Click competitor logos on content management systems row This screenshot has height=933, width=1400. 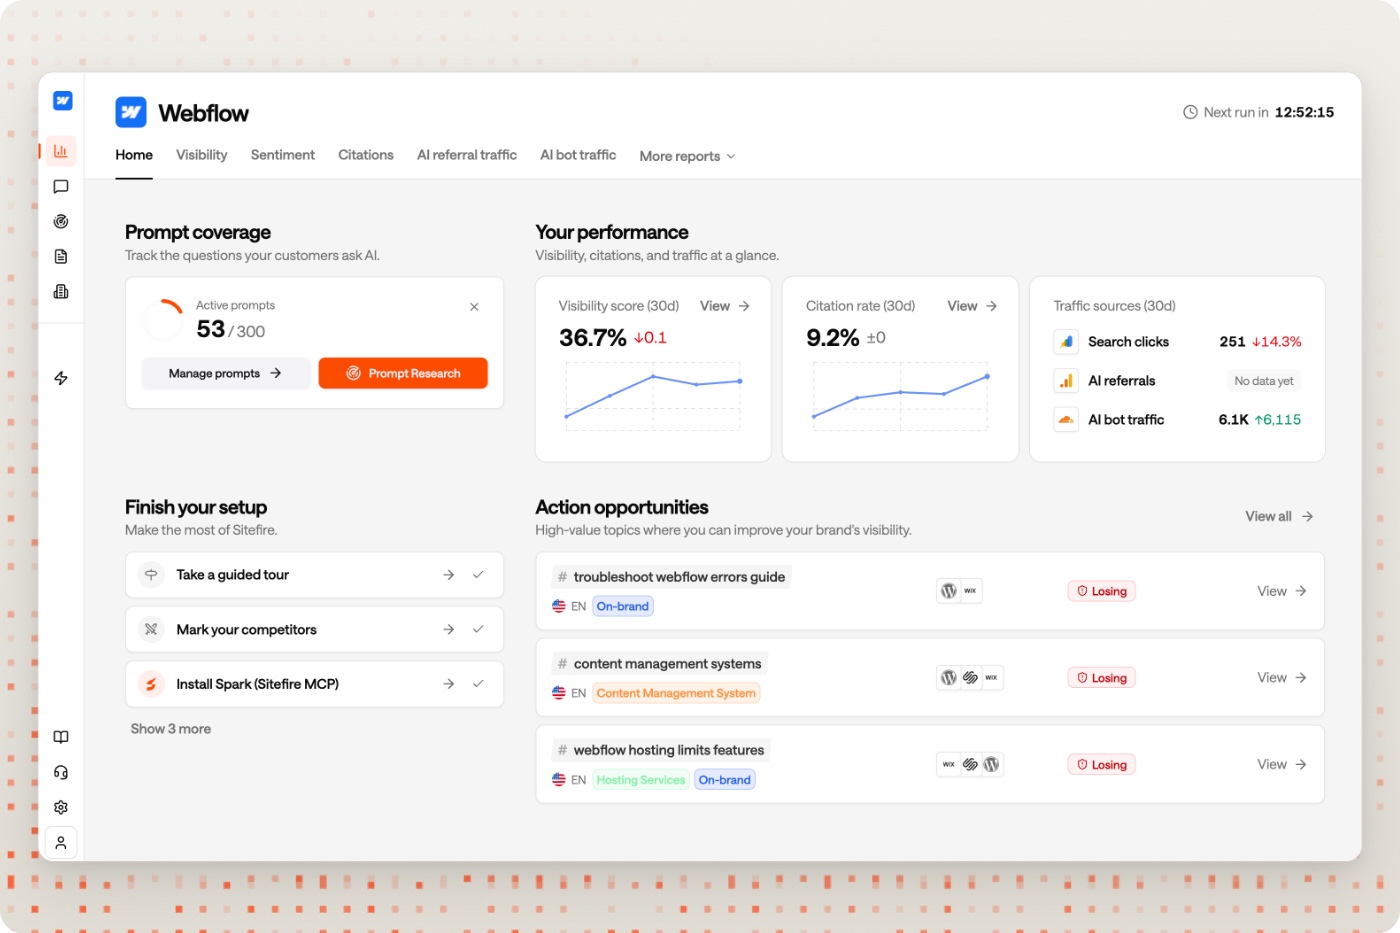[970, 678]
